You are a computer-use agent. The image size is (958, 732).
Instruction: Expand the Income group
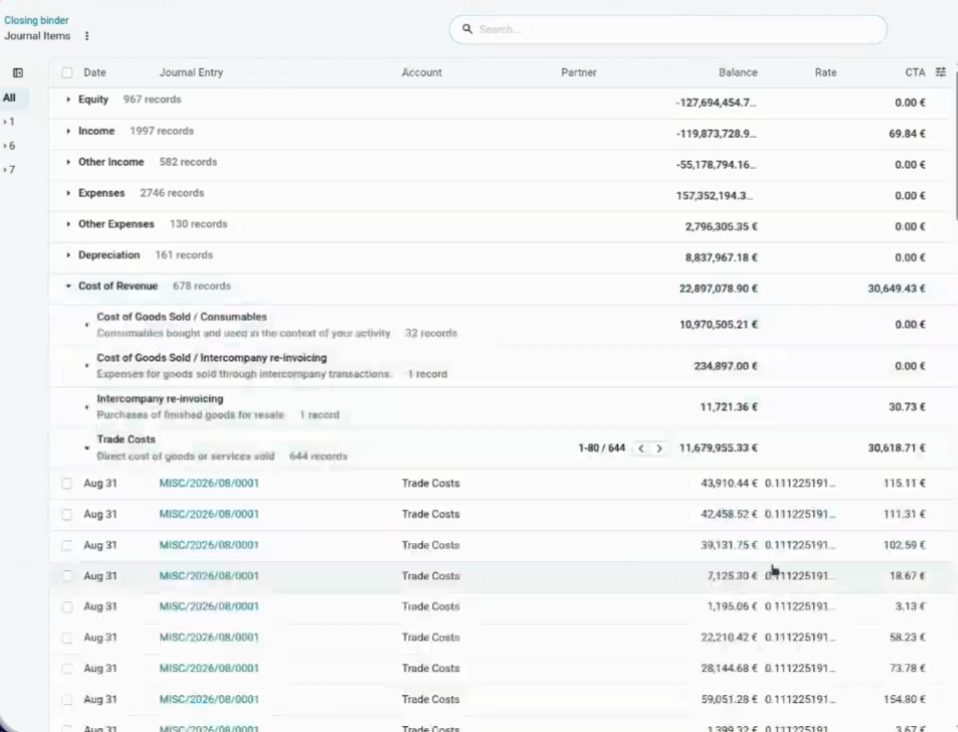click(x=68, y=131)
